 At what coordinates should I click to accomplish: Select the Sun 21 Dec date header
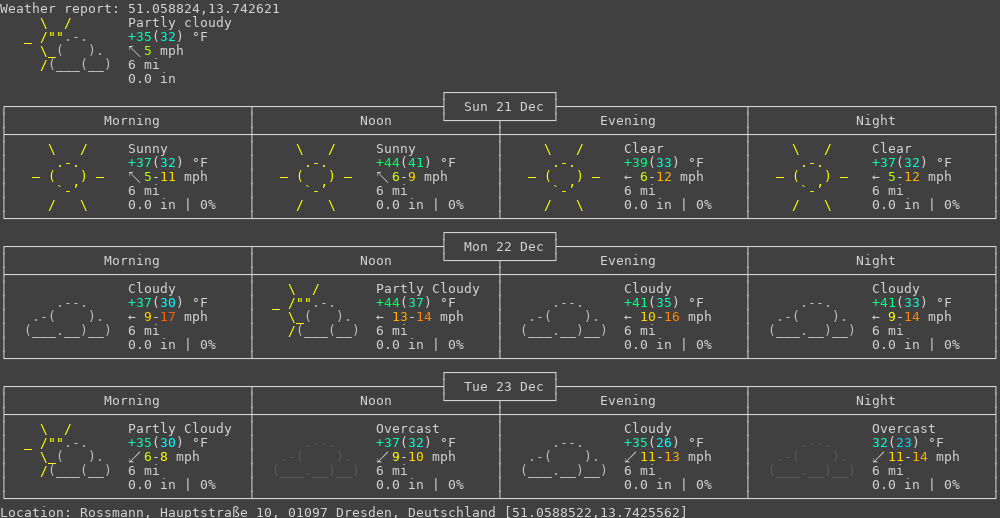(x=500, y=107)
